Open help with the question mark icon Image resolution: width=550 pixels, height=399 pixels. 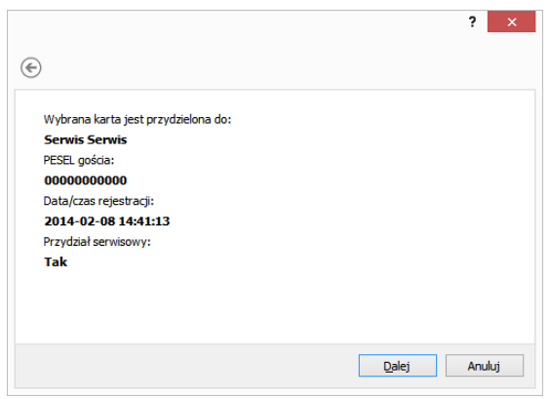click(x=472, y=22)
